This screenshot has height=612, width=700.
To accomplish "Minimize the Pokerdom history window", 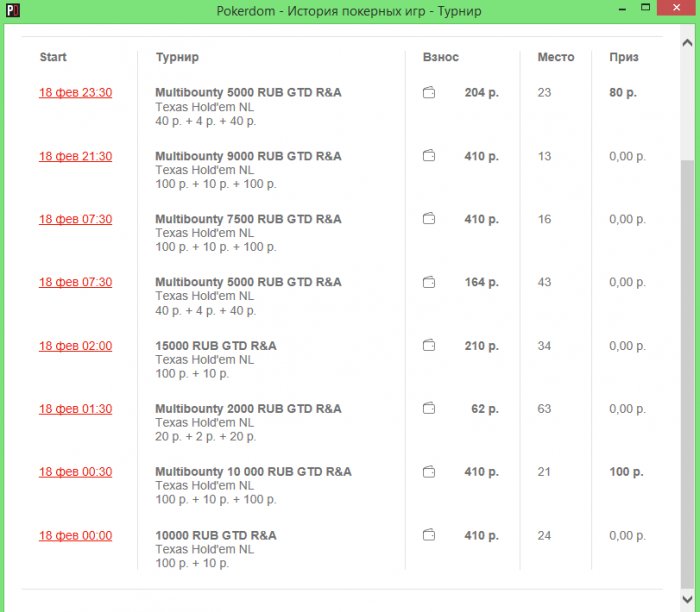I will click(622, 9).
